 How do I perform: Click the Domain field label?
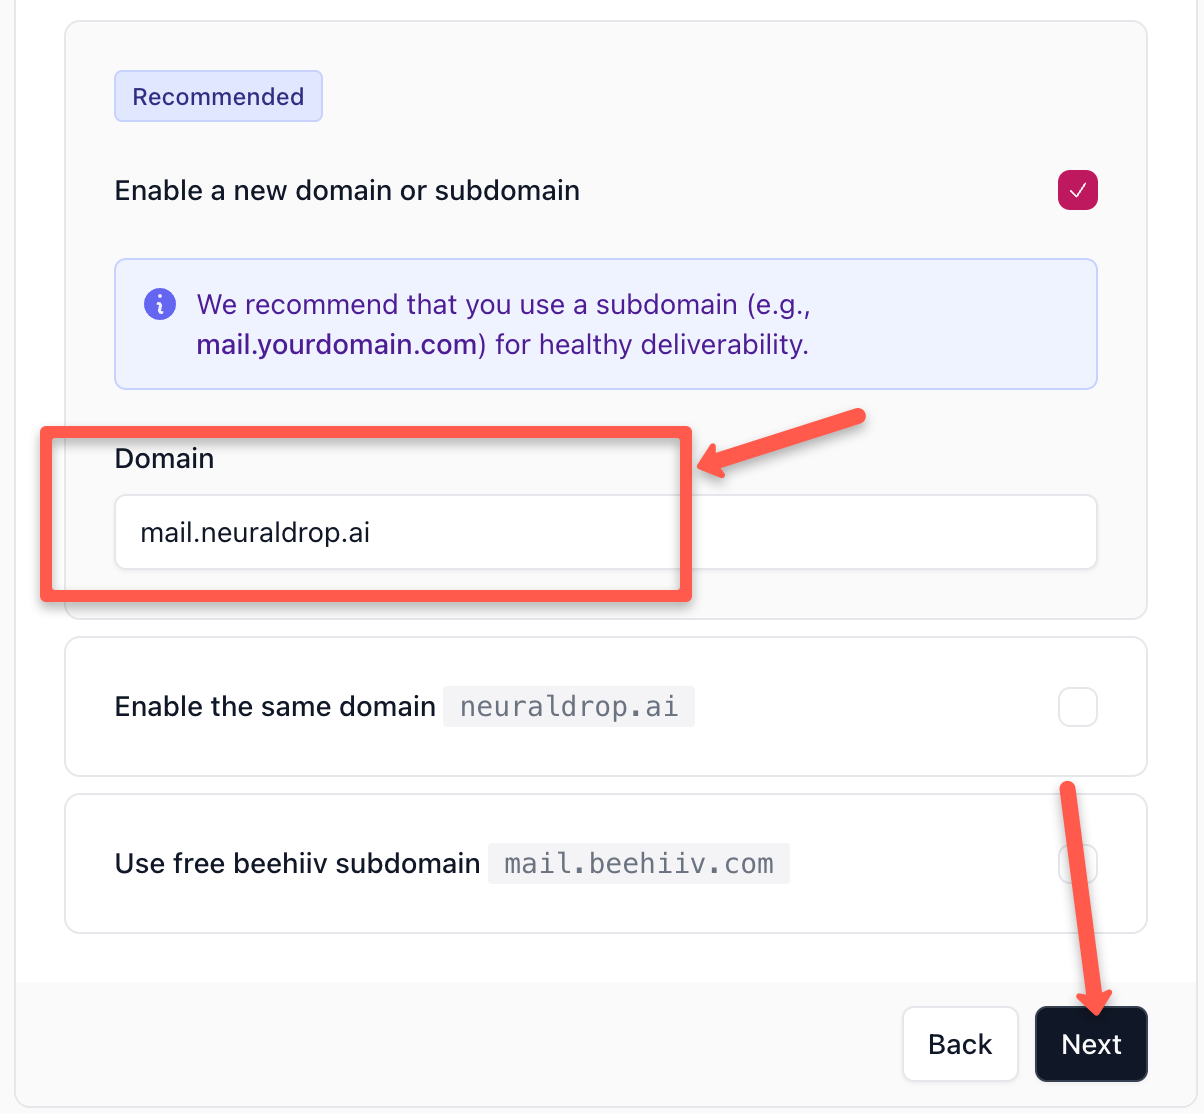164,458
